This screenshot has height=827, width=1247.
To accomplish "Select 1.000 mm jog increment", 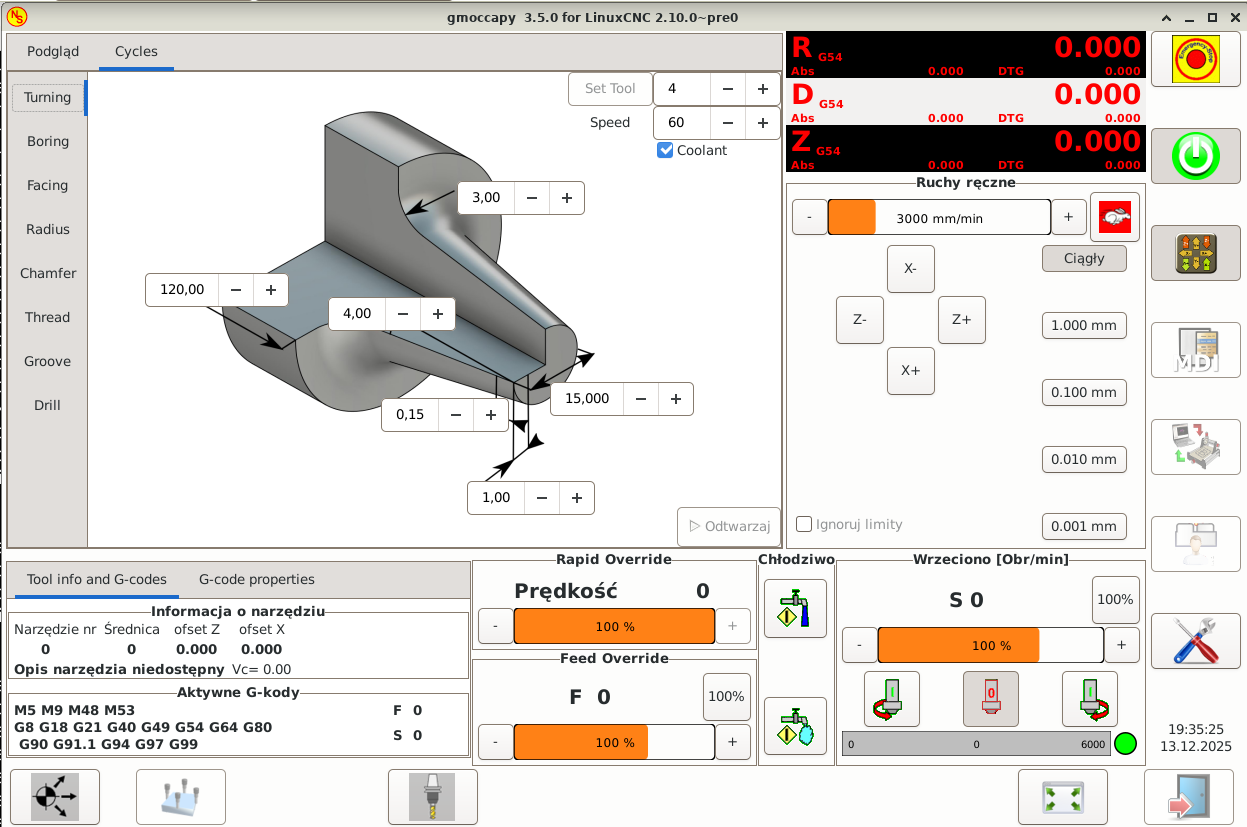I will pos(1084,325).
